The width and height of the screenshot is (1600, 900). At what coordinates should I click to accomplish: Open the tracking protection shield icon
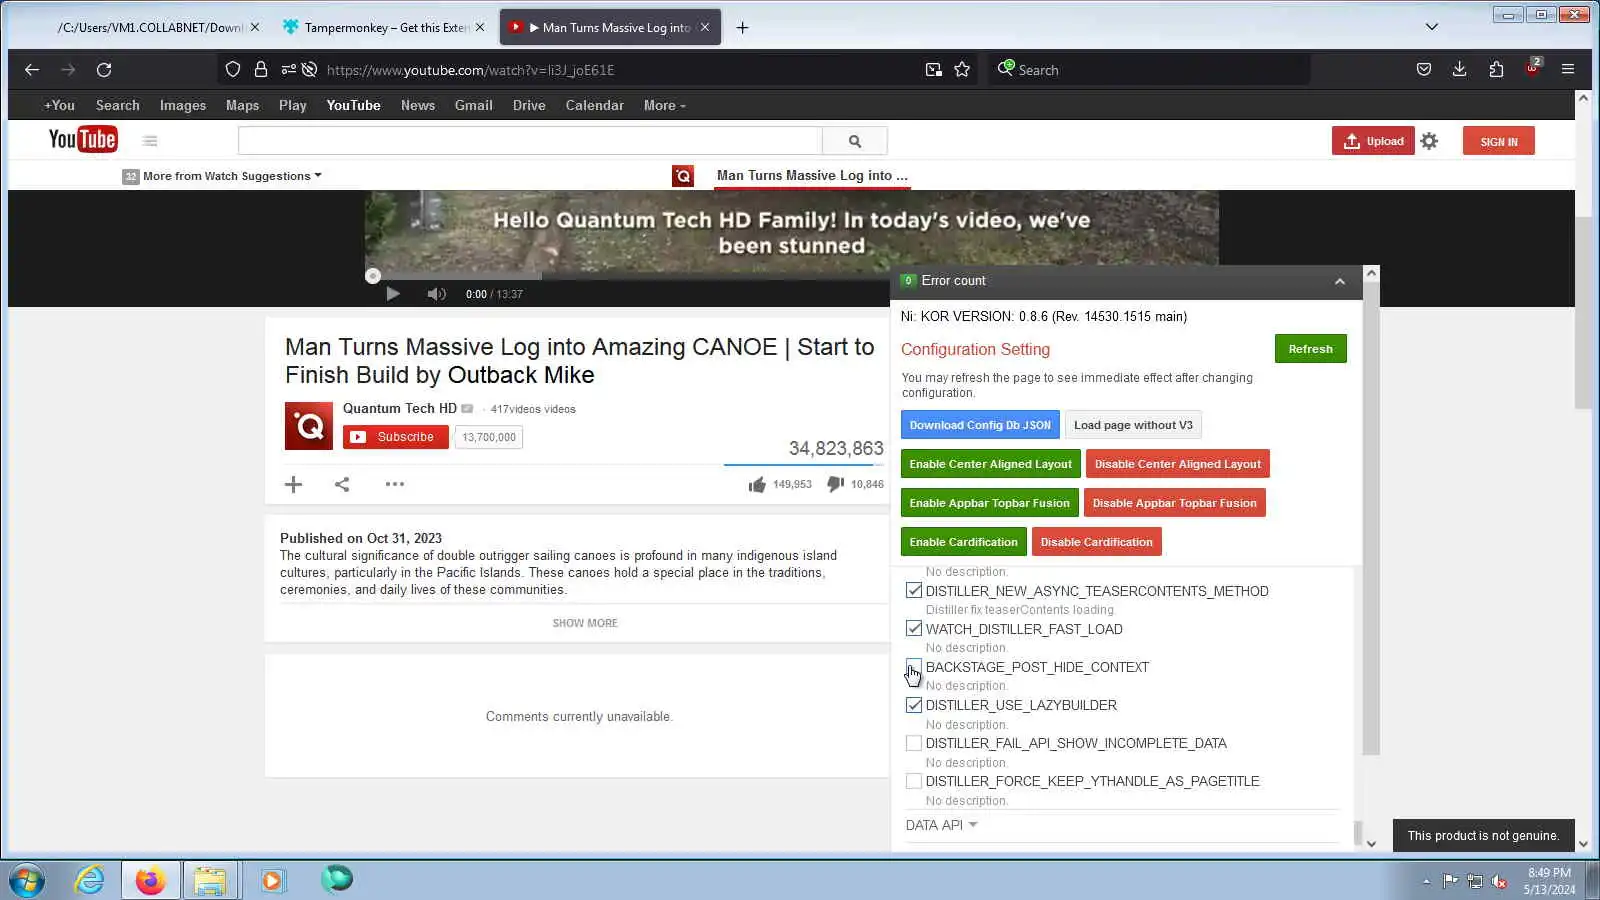(233, 70)
